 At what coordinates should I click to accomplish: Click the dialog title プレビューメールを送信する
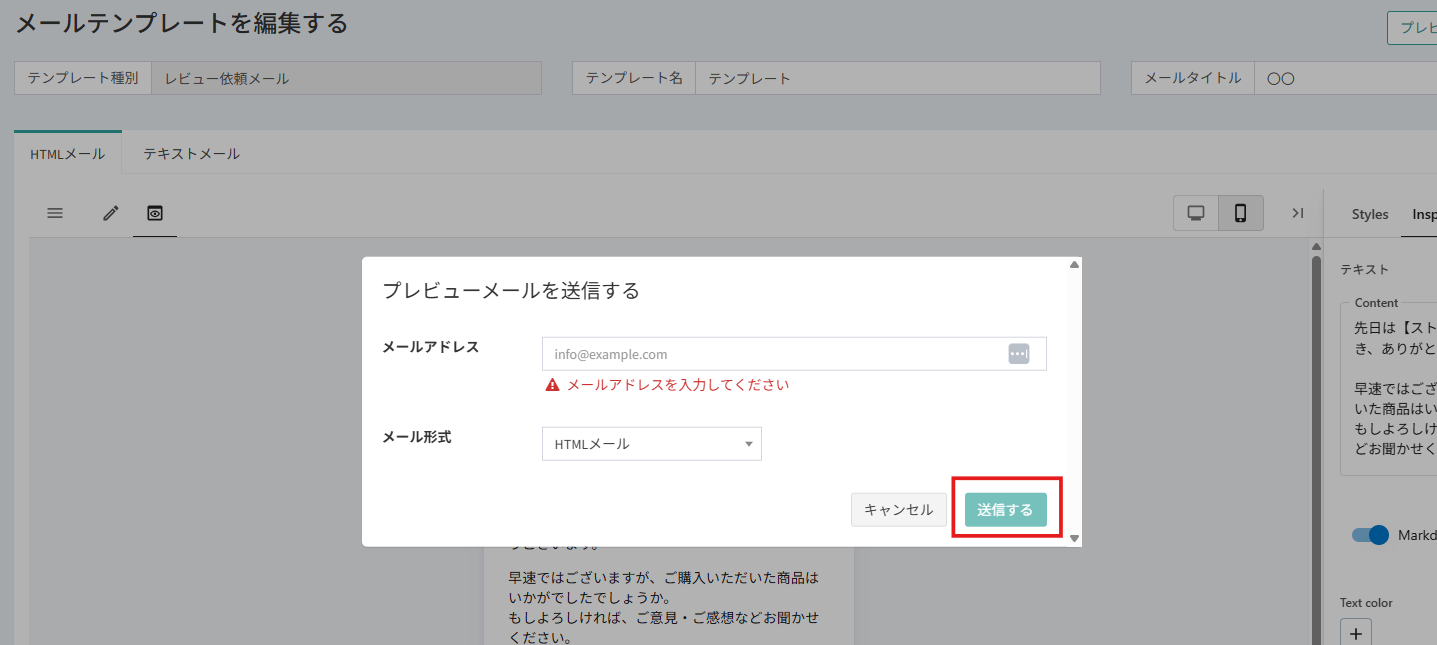(x=511, y=291)
